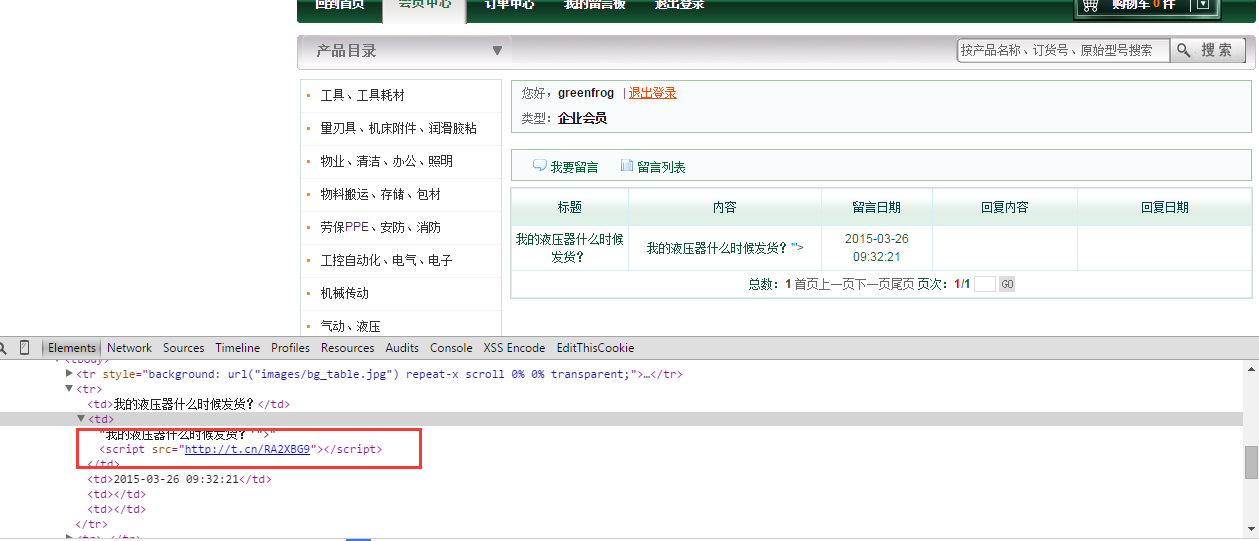
Task: Collapse the highlighted td node arrow
Action: [x=81, y=419]
